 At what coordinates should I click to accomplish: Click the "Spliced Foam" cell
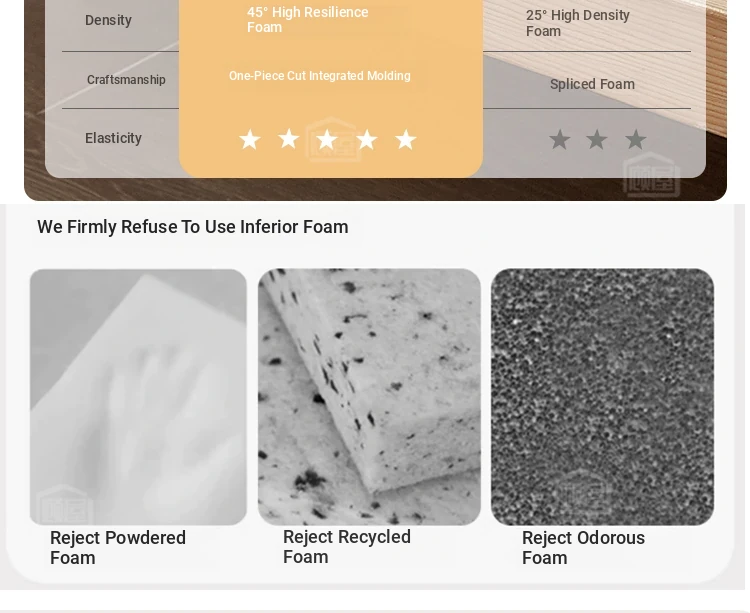tap(592, 84)
